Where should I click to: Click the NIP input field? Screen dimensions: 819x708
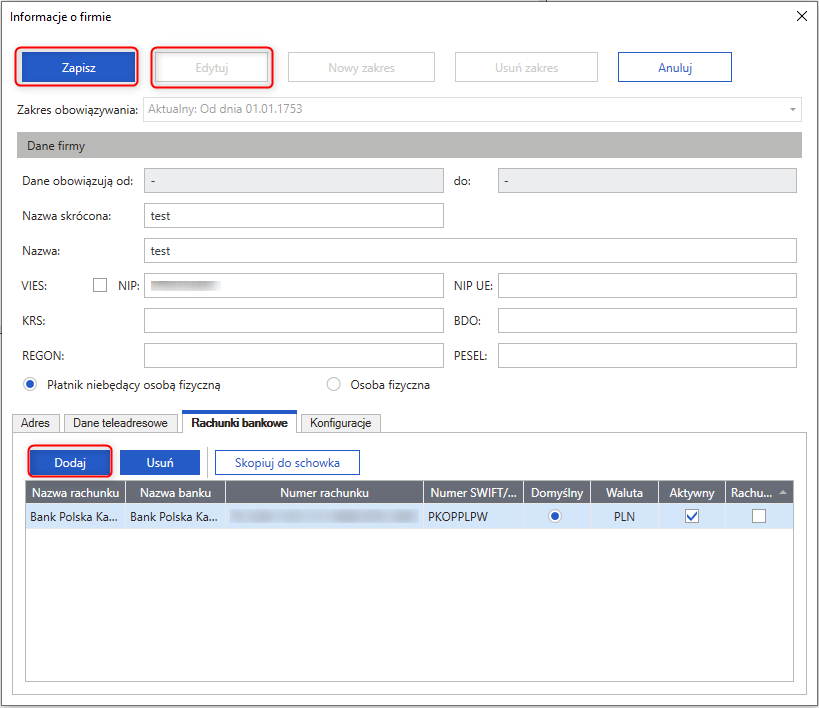(x=294, y=285)
